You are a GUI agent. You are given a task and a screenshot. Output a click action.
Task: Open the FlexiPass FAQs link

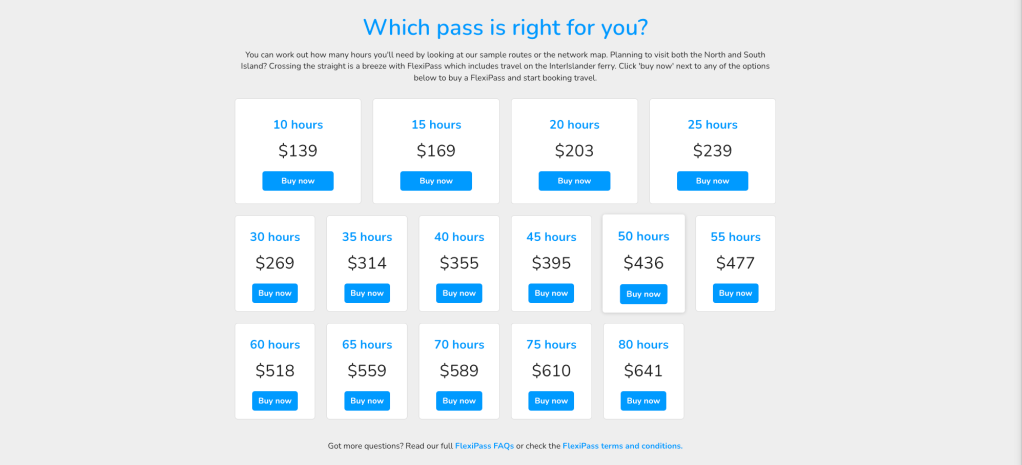coord(484,446)
